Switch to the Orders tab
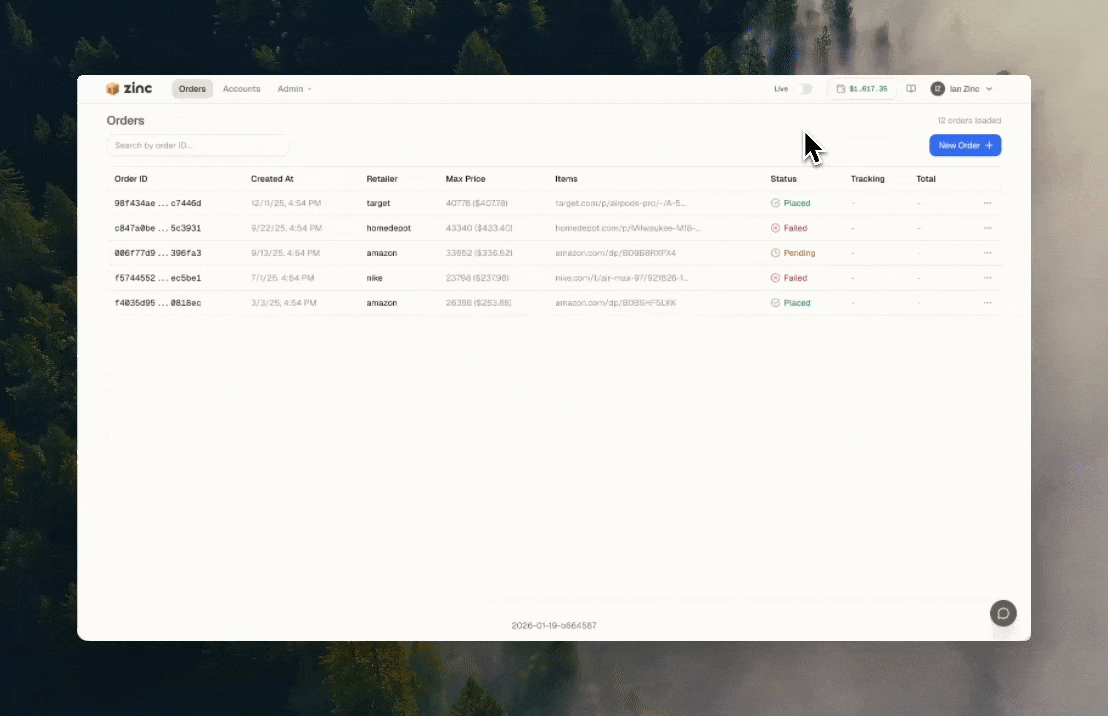The height and width of the screenshot is (716, 1108). tap(192, 89)
